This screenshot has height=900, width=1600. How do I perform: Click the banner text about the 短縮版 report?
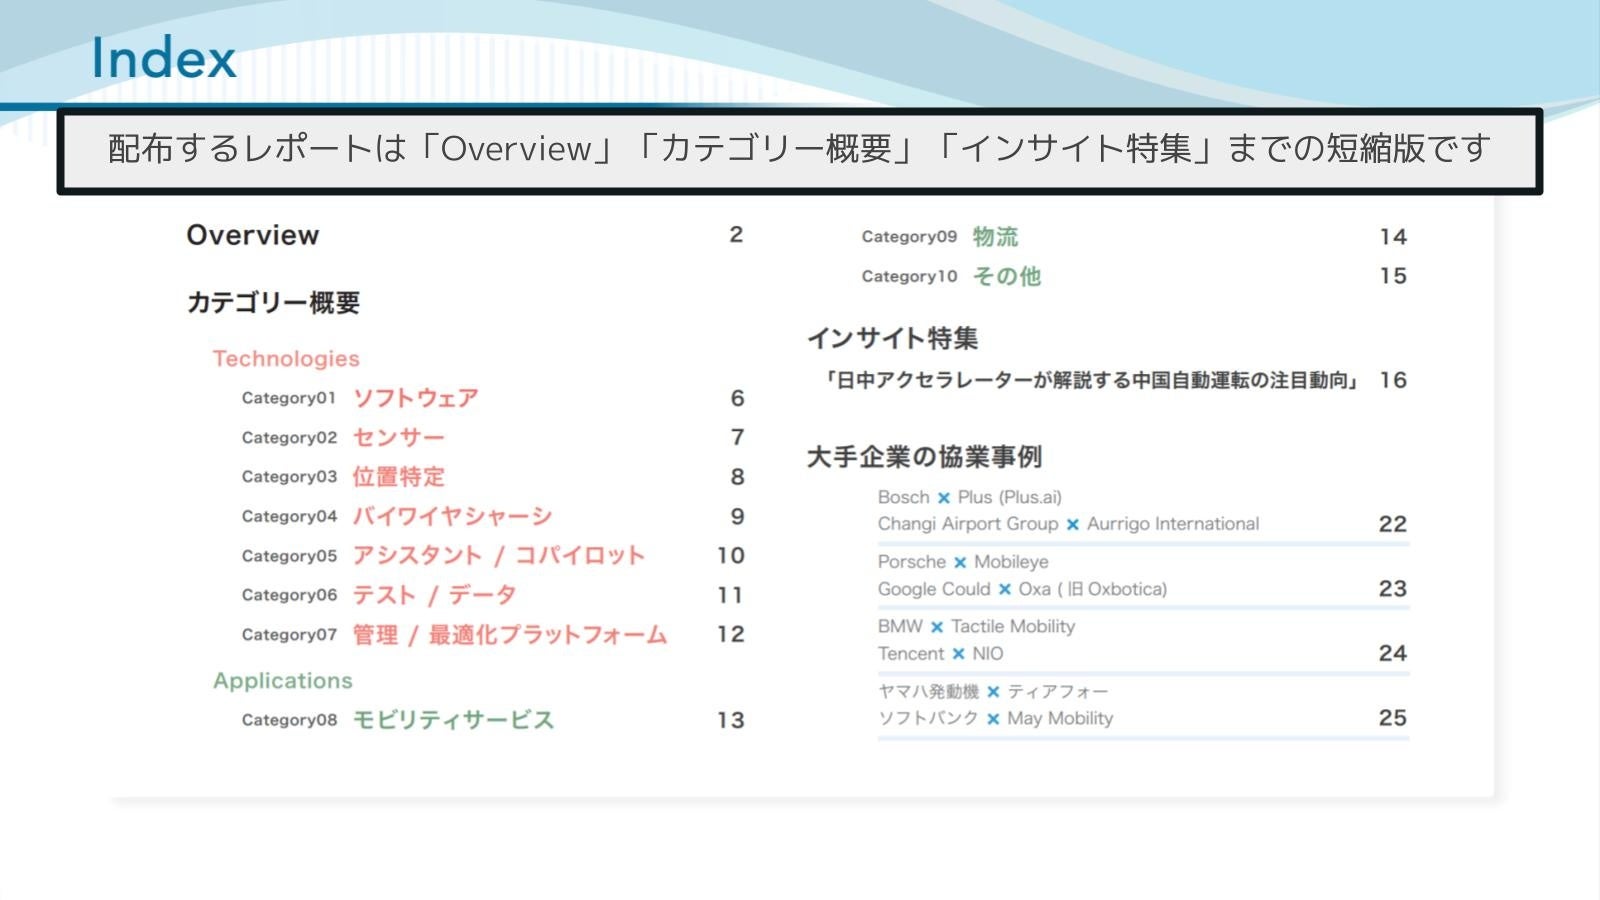click(799, 149)
